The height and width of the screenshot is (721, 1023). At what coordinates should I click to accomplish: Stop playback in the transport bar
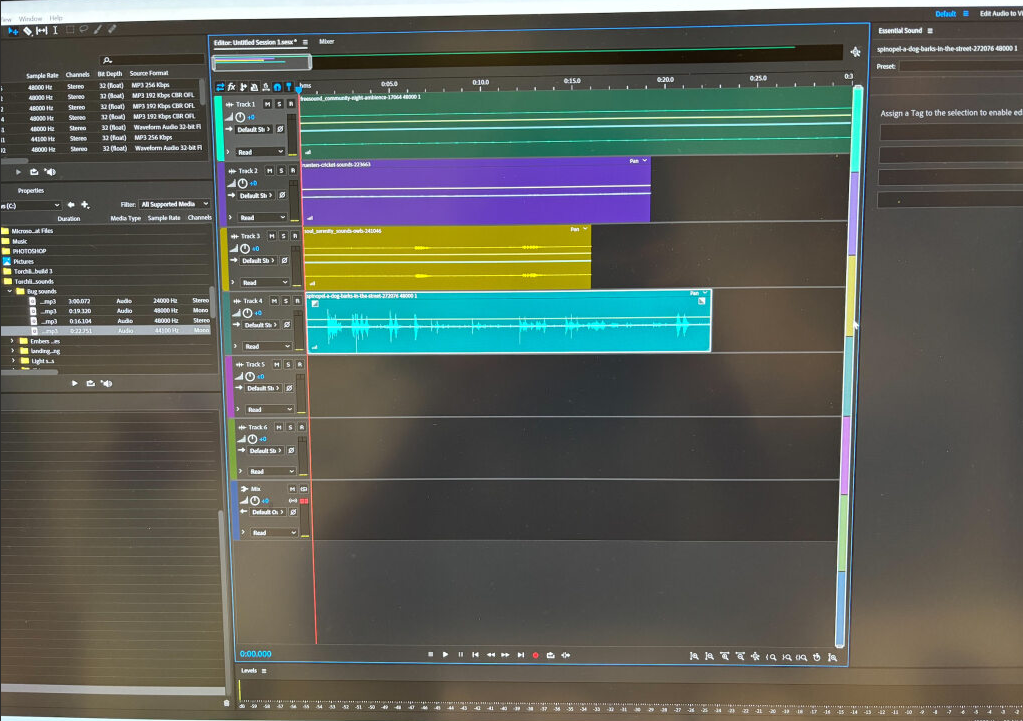click(x=431, y=654)
